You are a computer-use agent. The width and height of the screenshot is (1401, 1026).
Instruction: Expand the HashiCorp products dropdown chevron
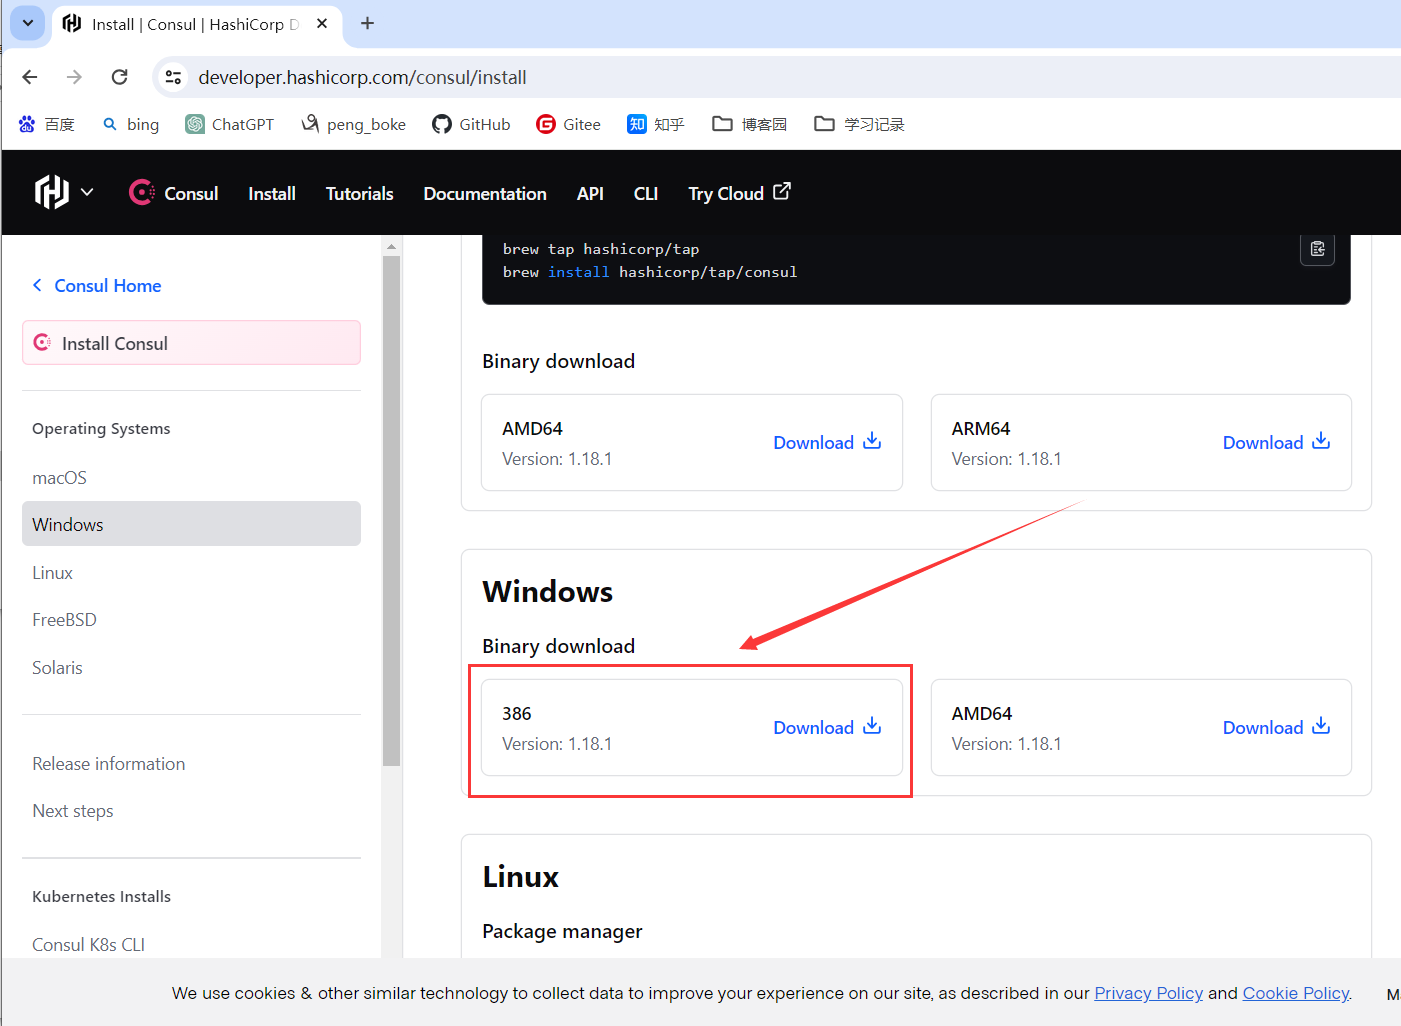tap(87, 192)
